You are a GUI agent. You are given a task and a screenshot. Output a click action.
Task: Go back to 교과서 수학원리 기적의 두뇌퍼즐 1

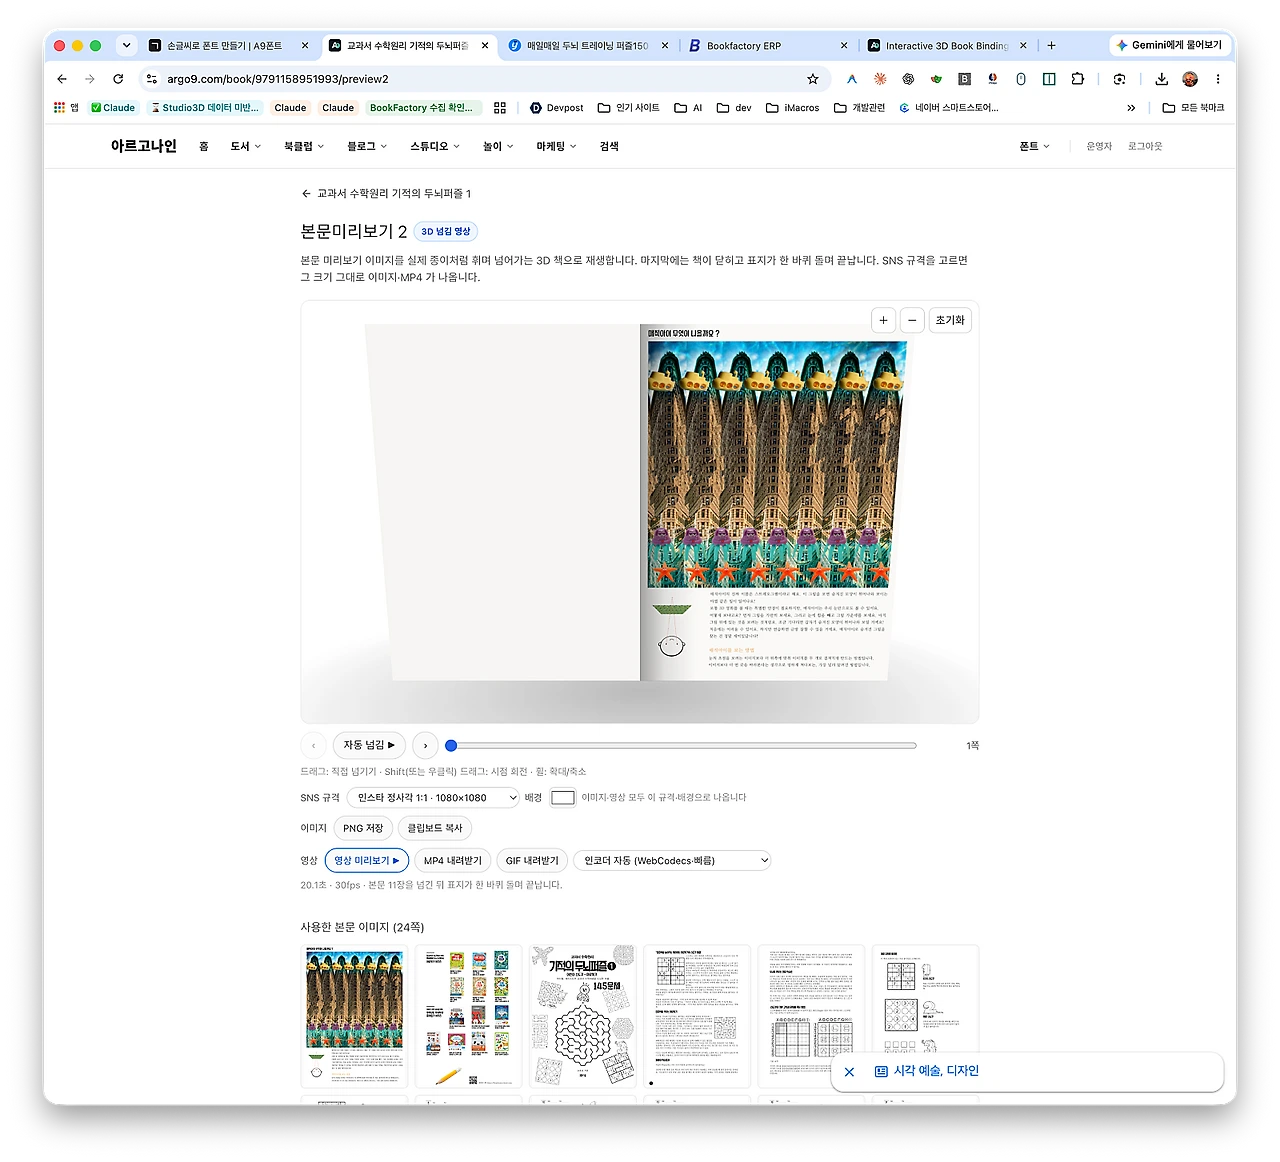coord(386,193)
